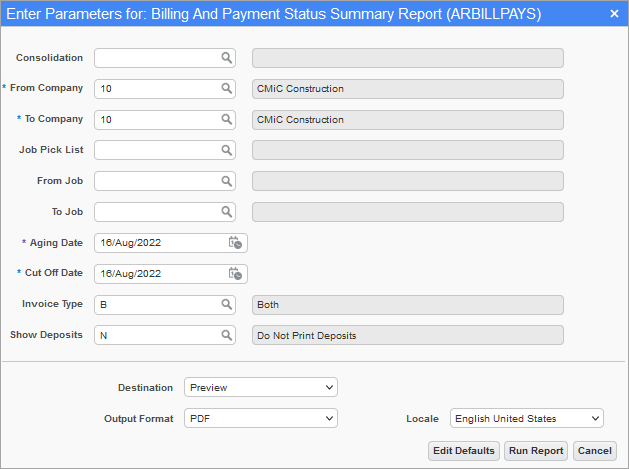Click the Edit Defaults button
This screenshot has height=469, width=629.
[464, 451]
